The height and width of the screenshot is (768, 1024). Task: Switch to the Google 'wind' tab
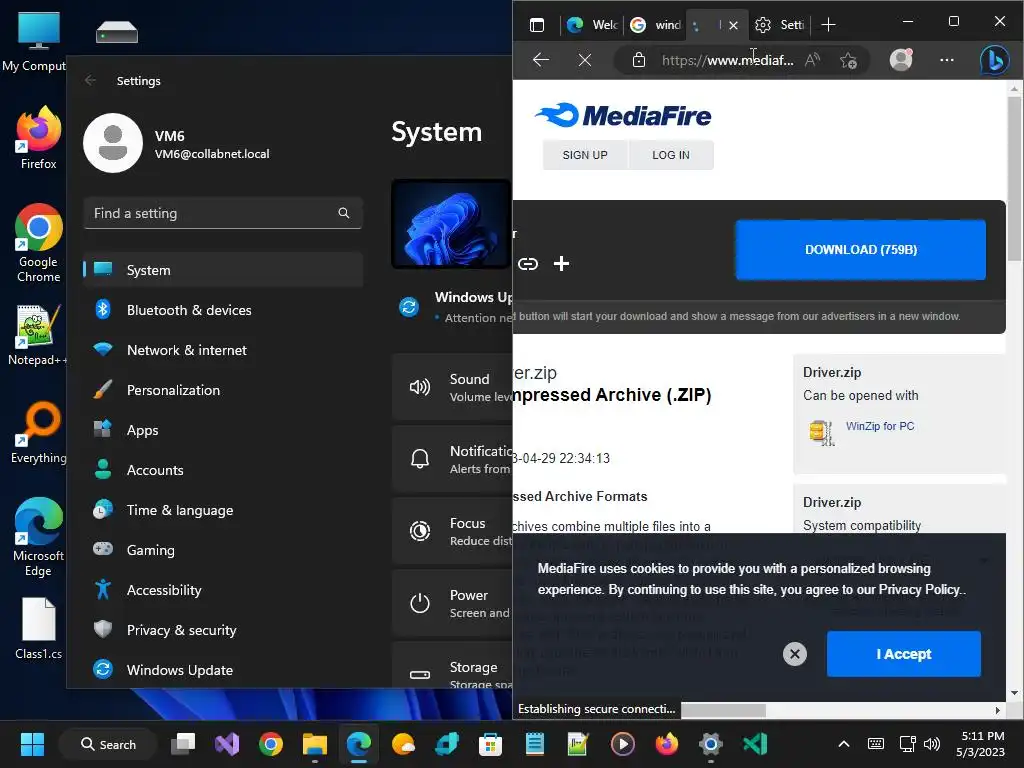(x=655, y=25)
